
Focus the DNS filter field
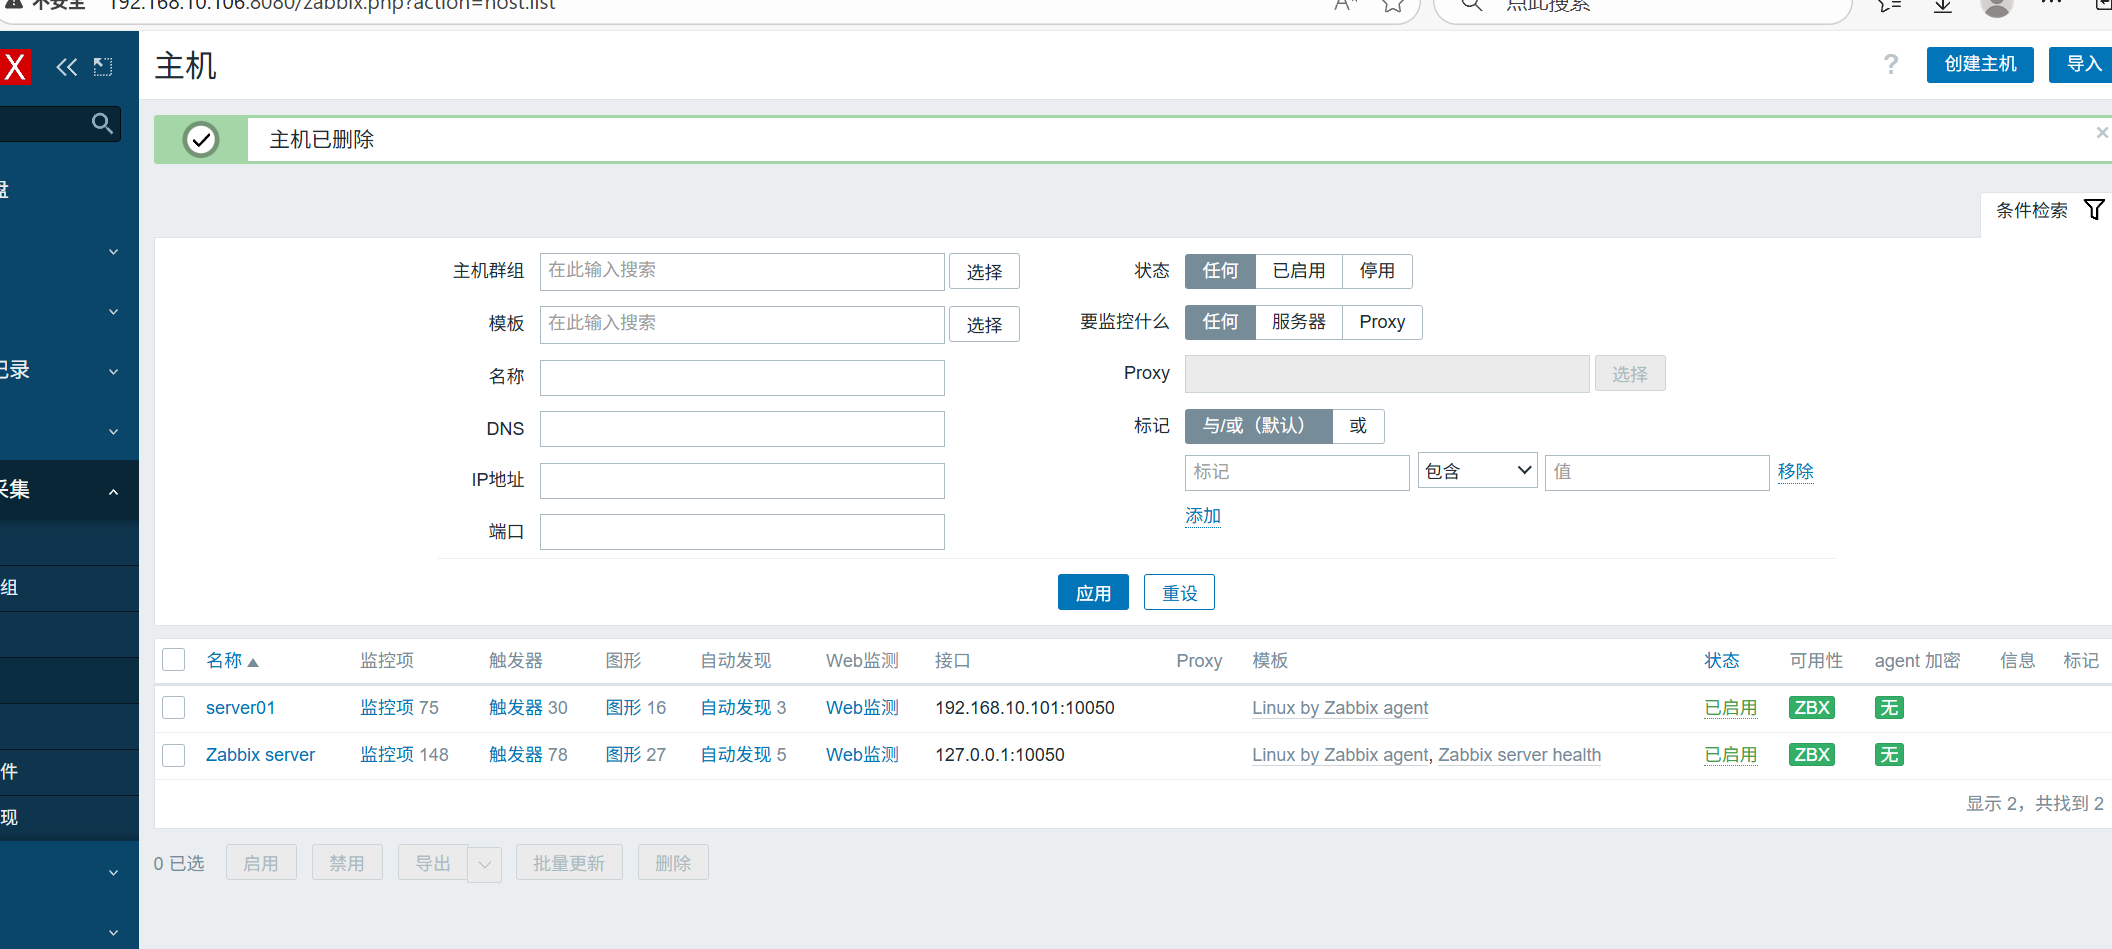742,429
